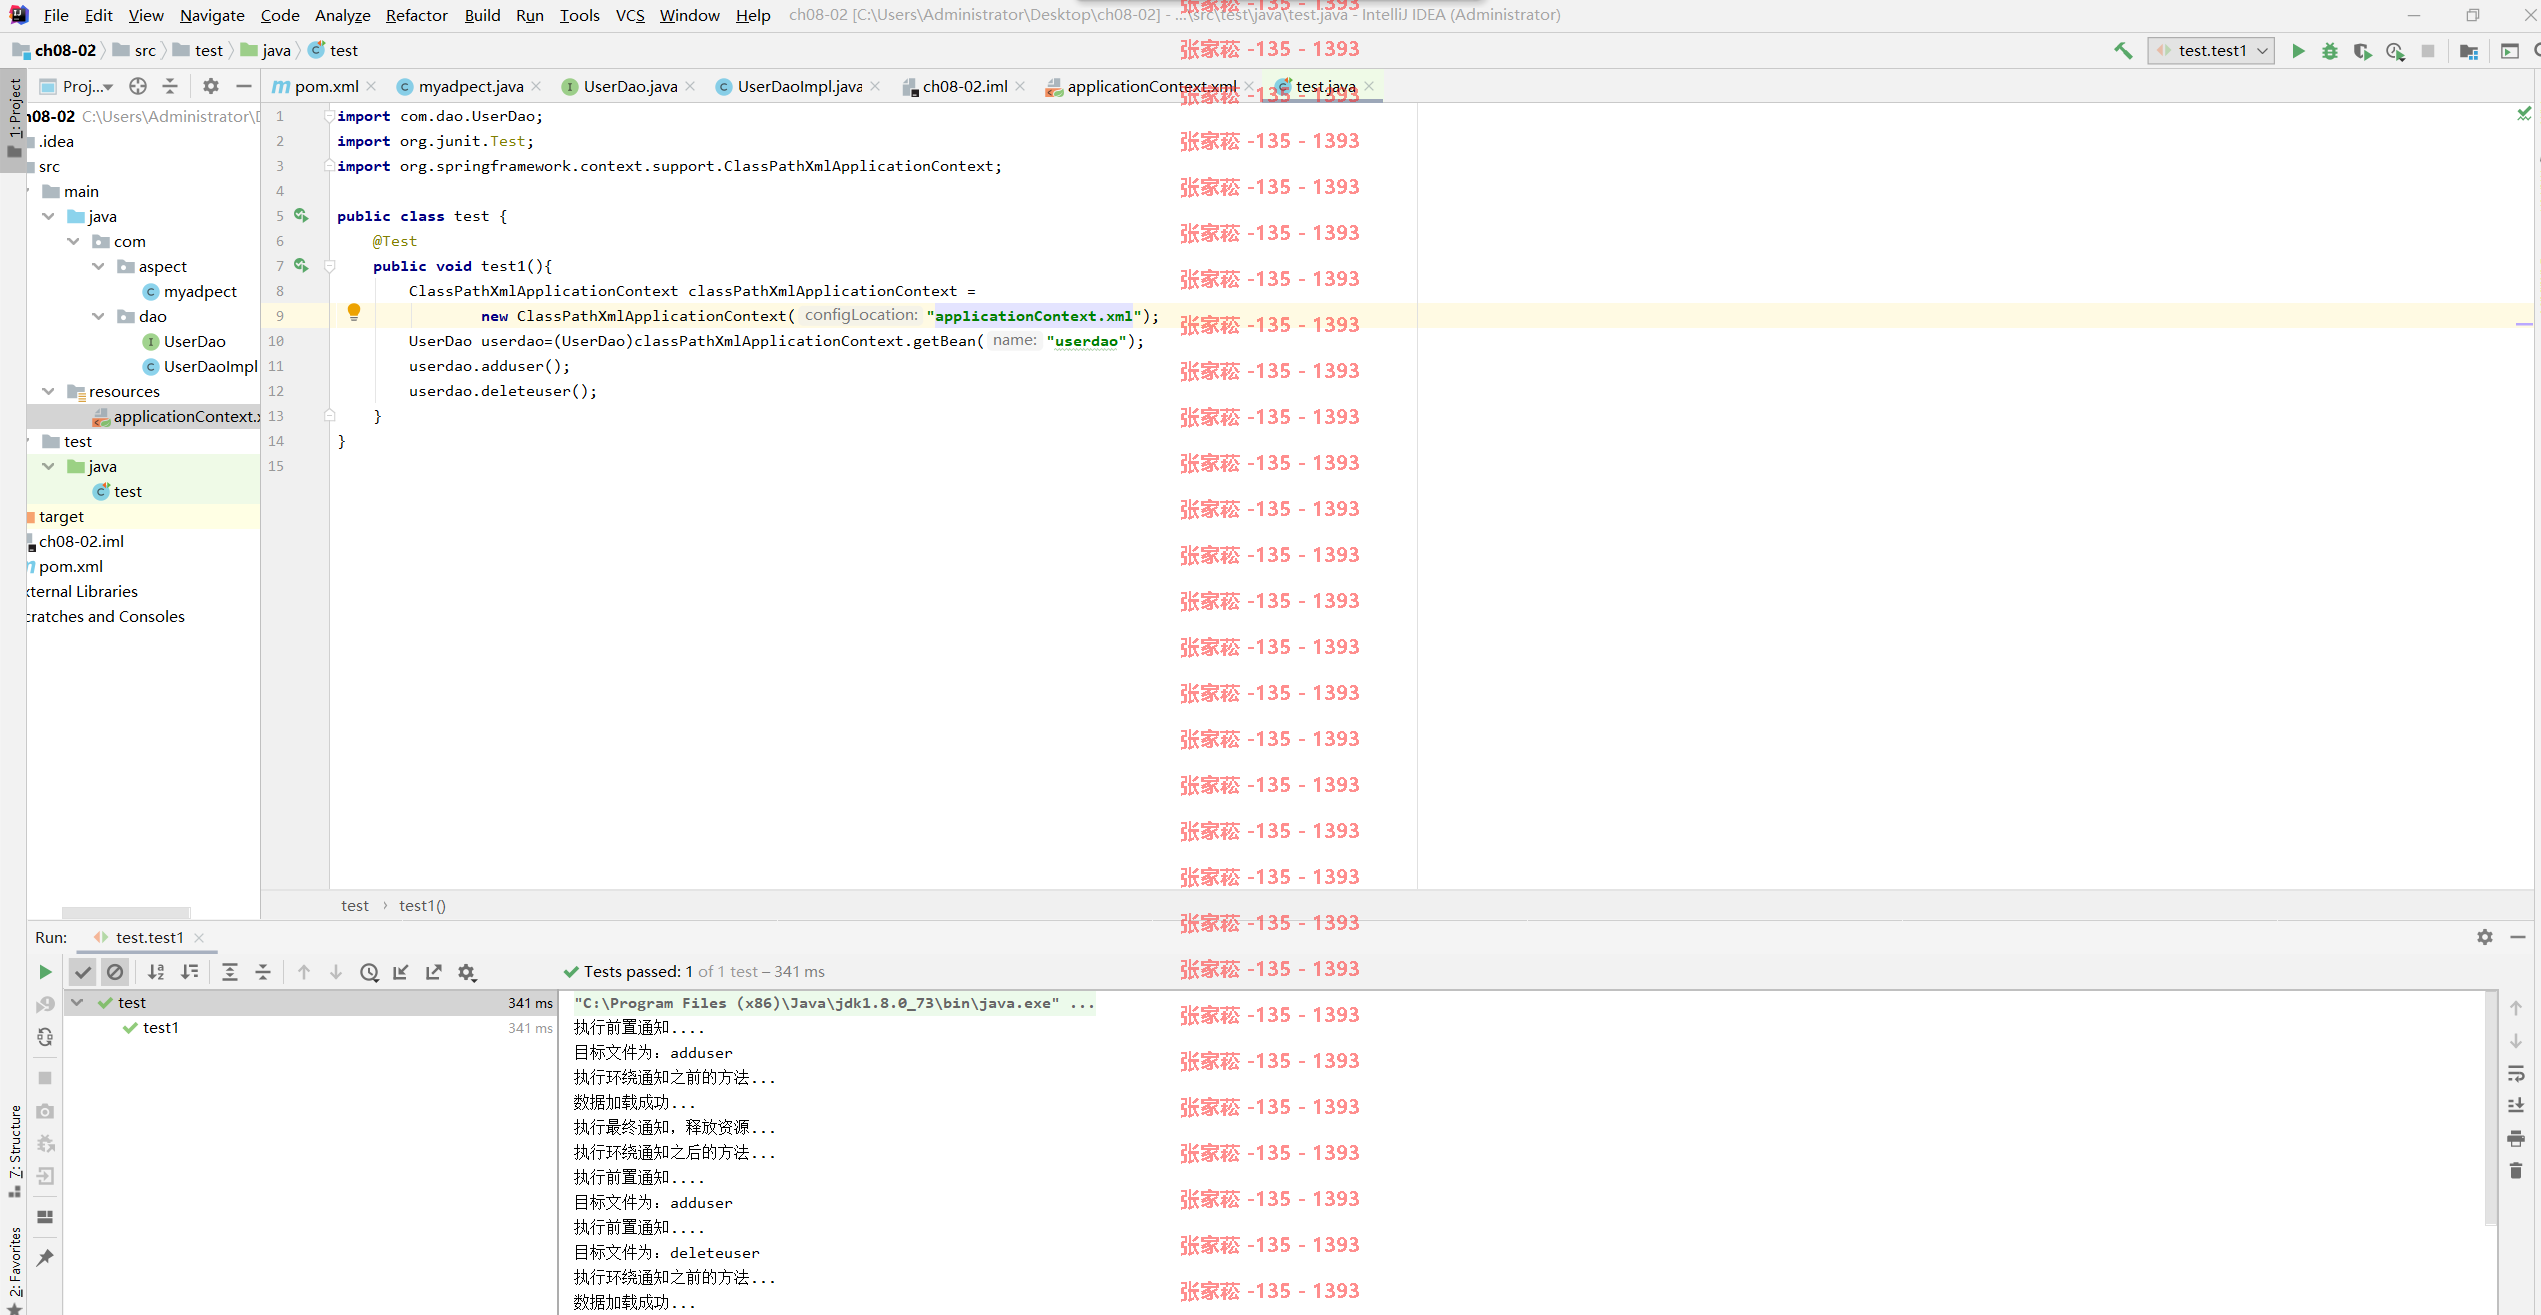The width and height of the screenshot is (2541, 1315).
Task: Click the print console output icon
Action: tap(2516, 1138)
